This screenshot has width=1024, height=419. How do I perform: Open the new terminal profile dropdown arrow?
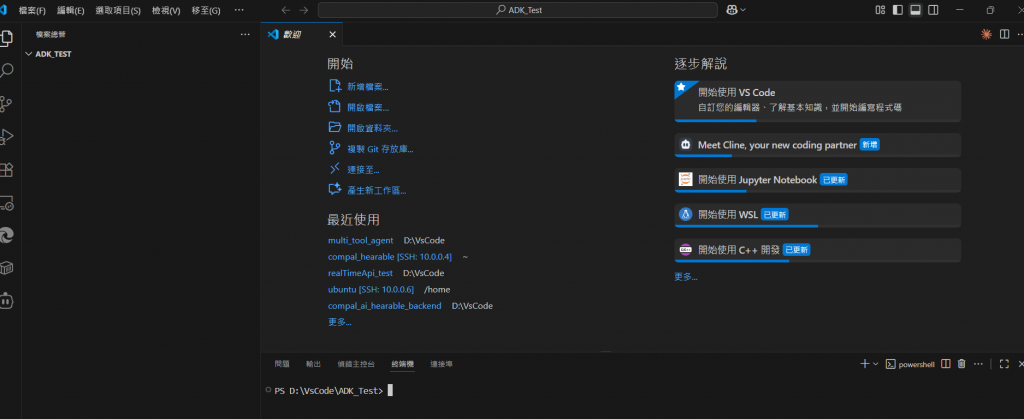click(x=876, y=364)
